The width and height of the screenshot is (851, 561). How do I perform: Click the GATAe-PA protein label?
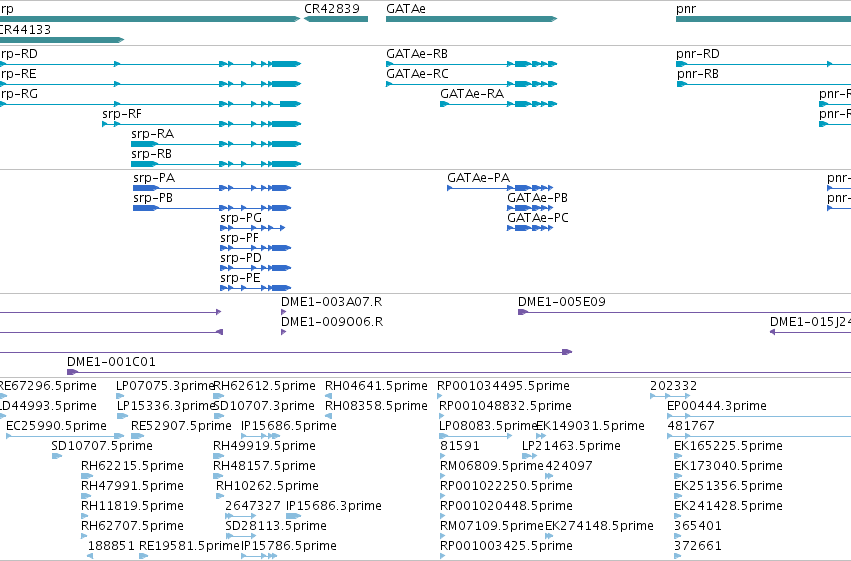click(x=479, y=178)
